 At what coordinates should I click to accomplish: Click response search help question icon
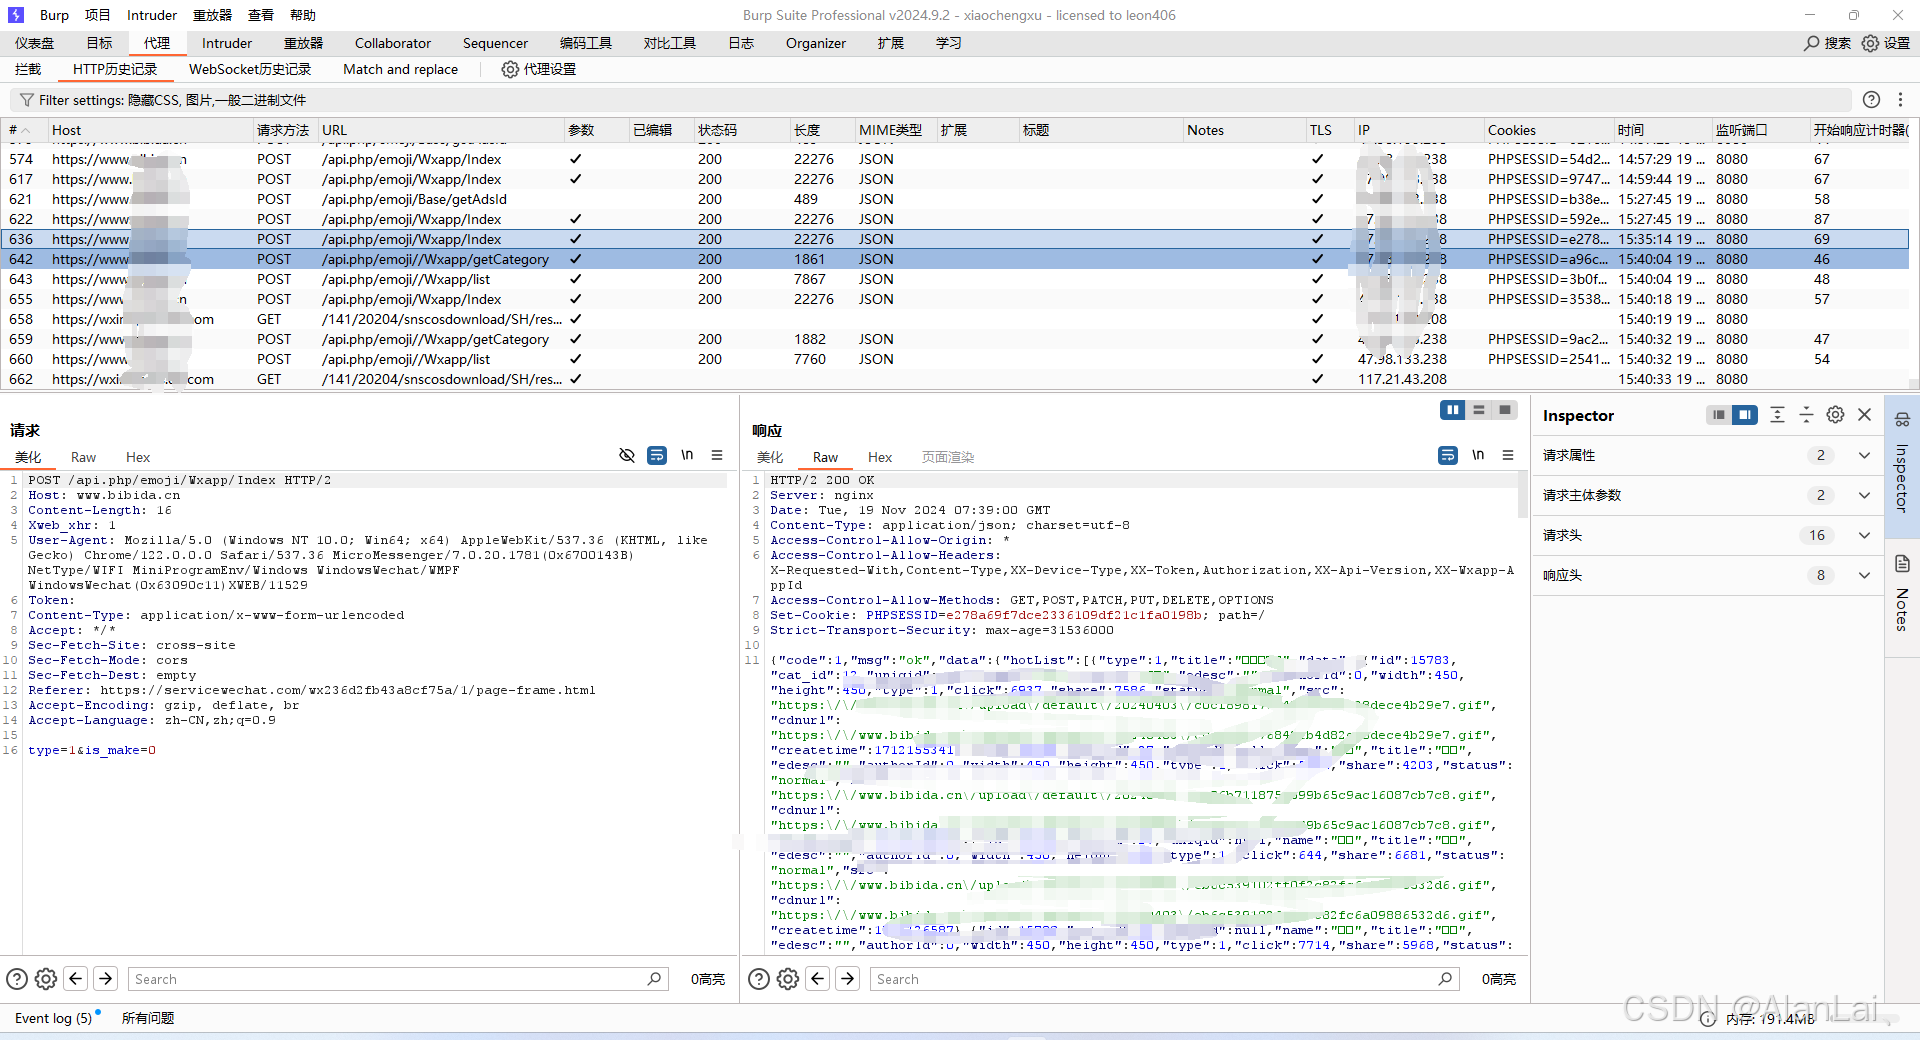coord(759,979)
